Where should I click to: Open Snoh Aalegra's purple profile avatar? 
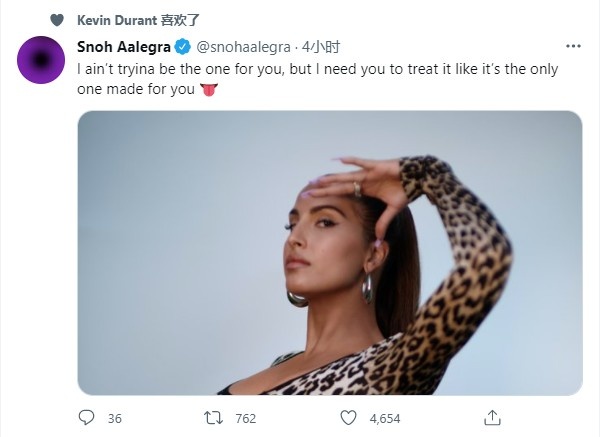coord(43,62)
